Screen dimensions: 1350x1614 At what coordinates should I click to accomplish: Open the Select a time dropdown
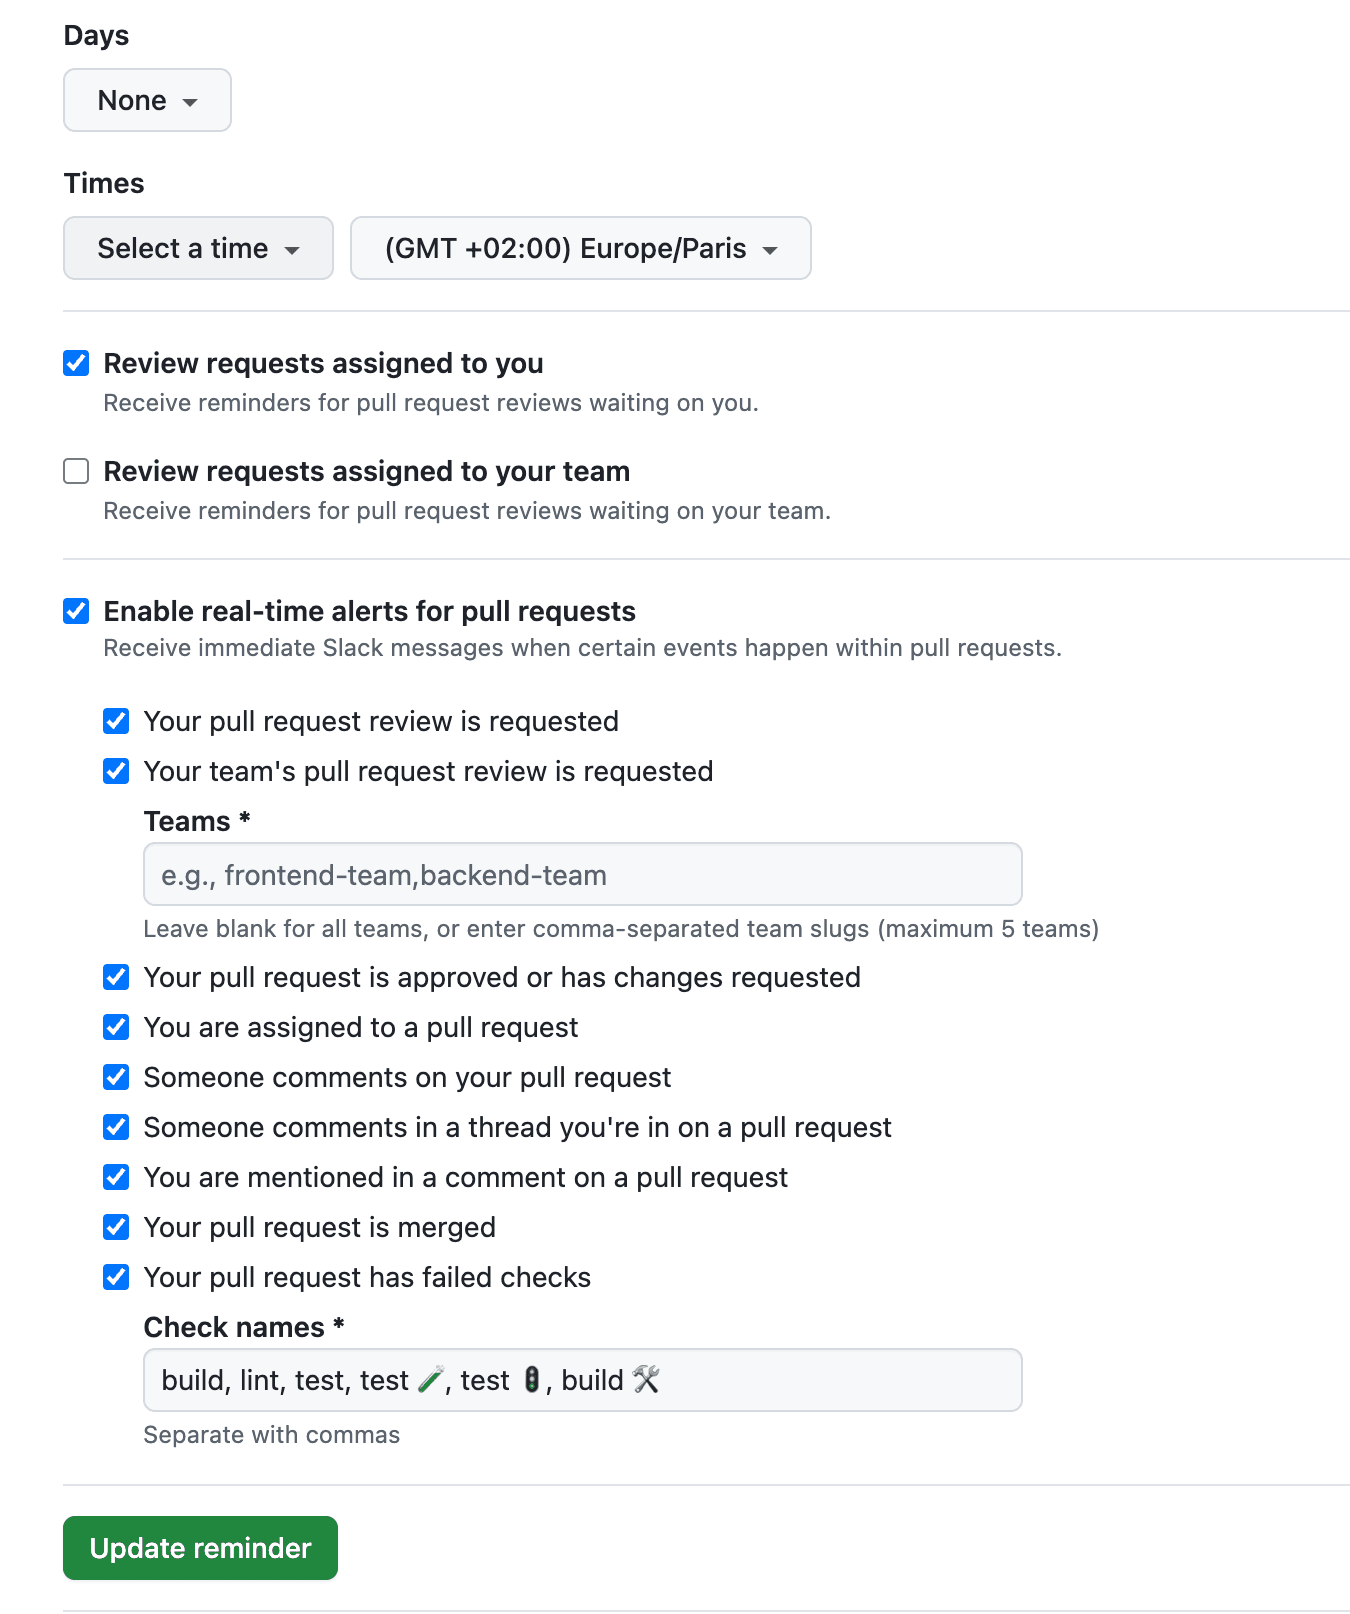pos(198,248)
